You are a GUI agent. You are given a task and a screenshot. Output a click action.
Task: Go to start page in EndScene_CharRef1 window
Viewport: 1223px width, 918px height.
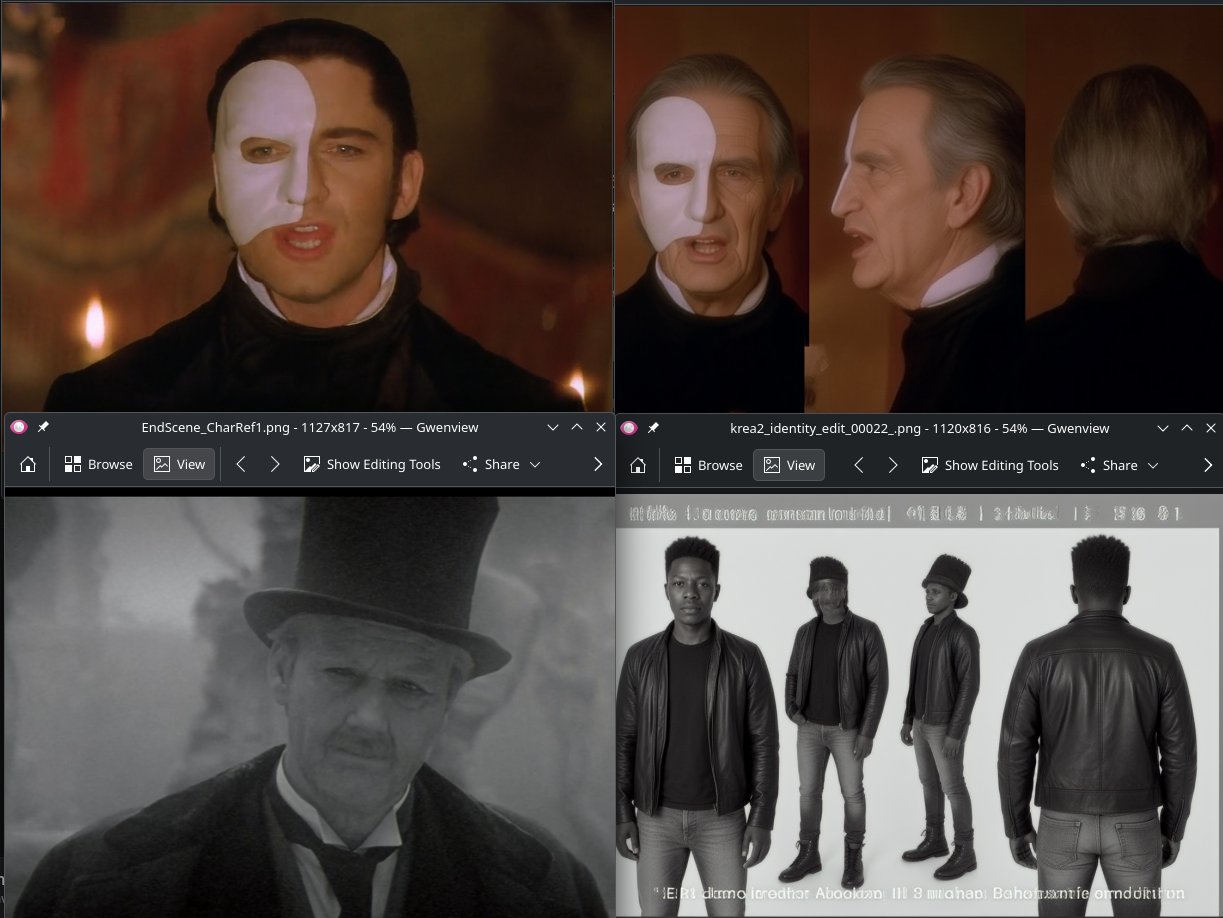tap(28, 464)
